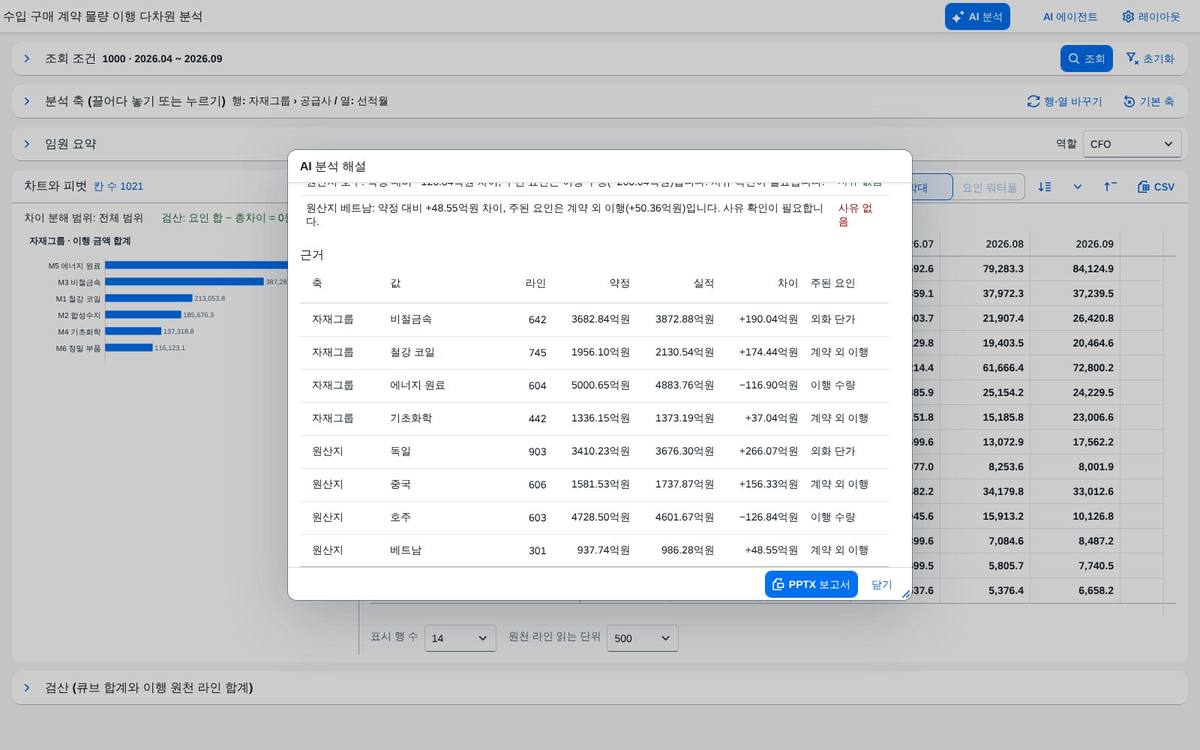This screenshot has width=1200, height=750.
Task: Select the 비철금속 row value
Action: [411, 320]
